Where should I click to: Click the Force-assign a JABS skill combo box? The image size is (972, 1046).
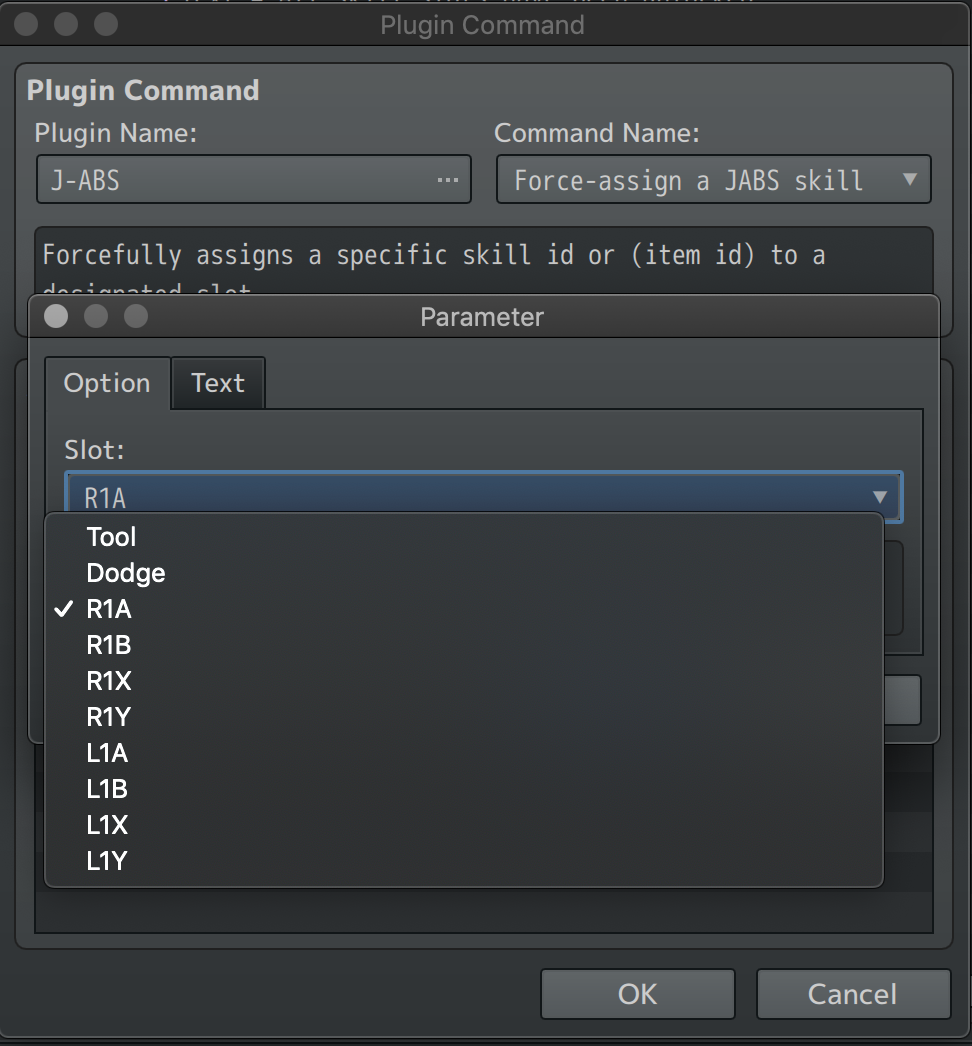713,179
